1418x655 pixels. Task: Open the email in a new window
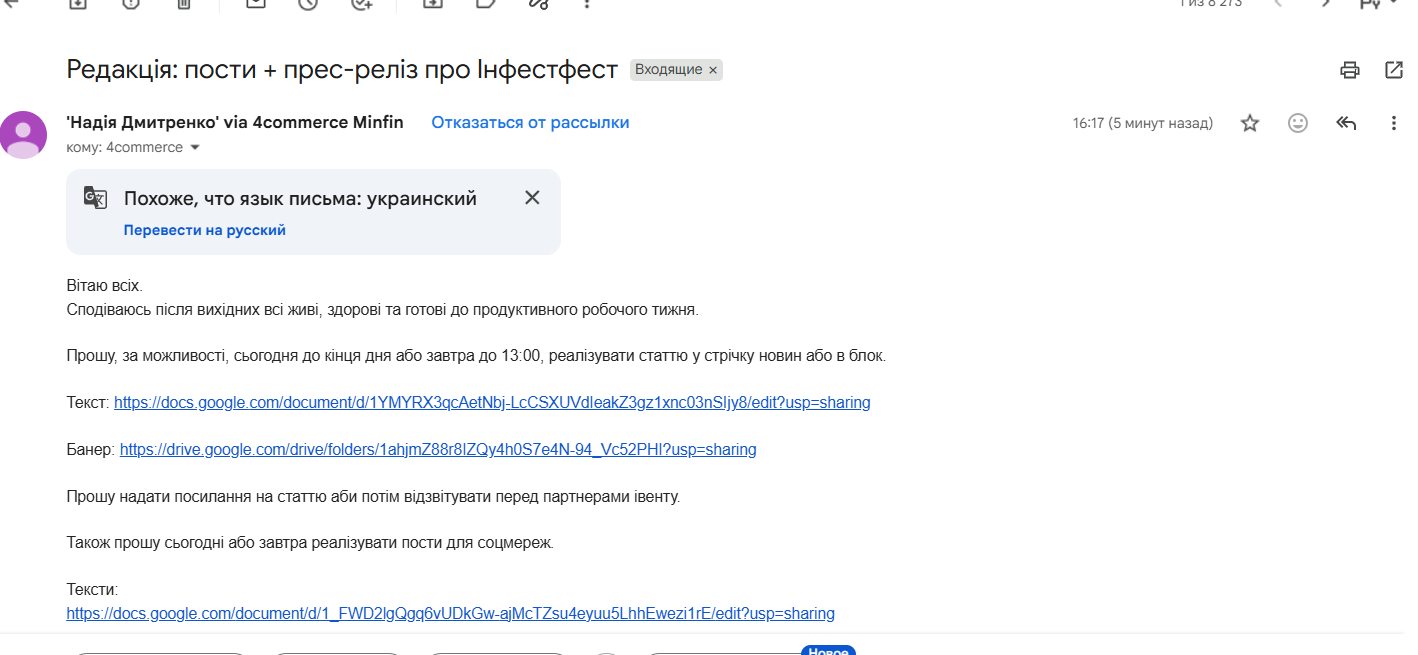(x=1394, y=70)
